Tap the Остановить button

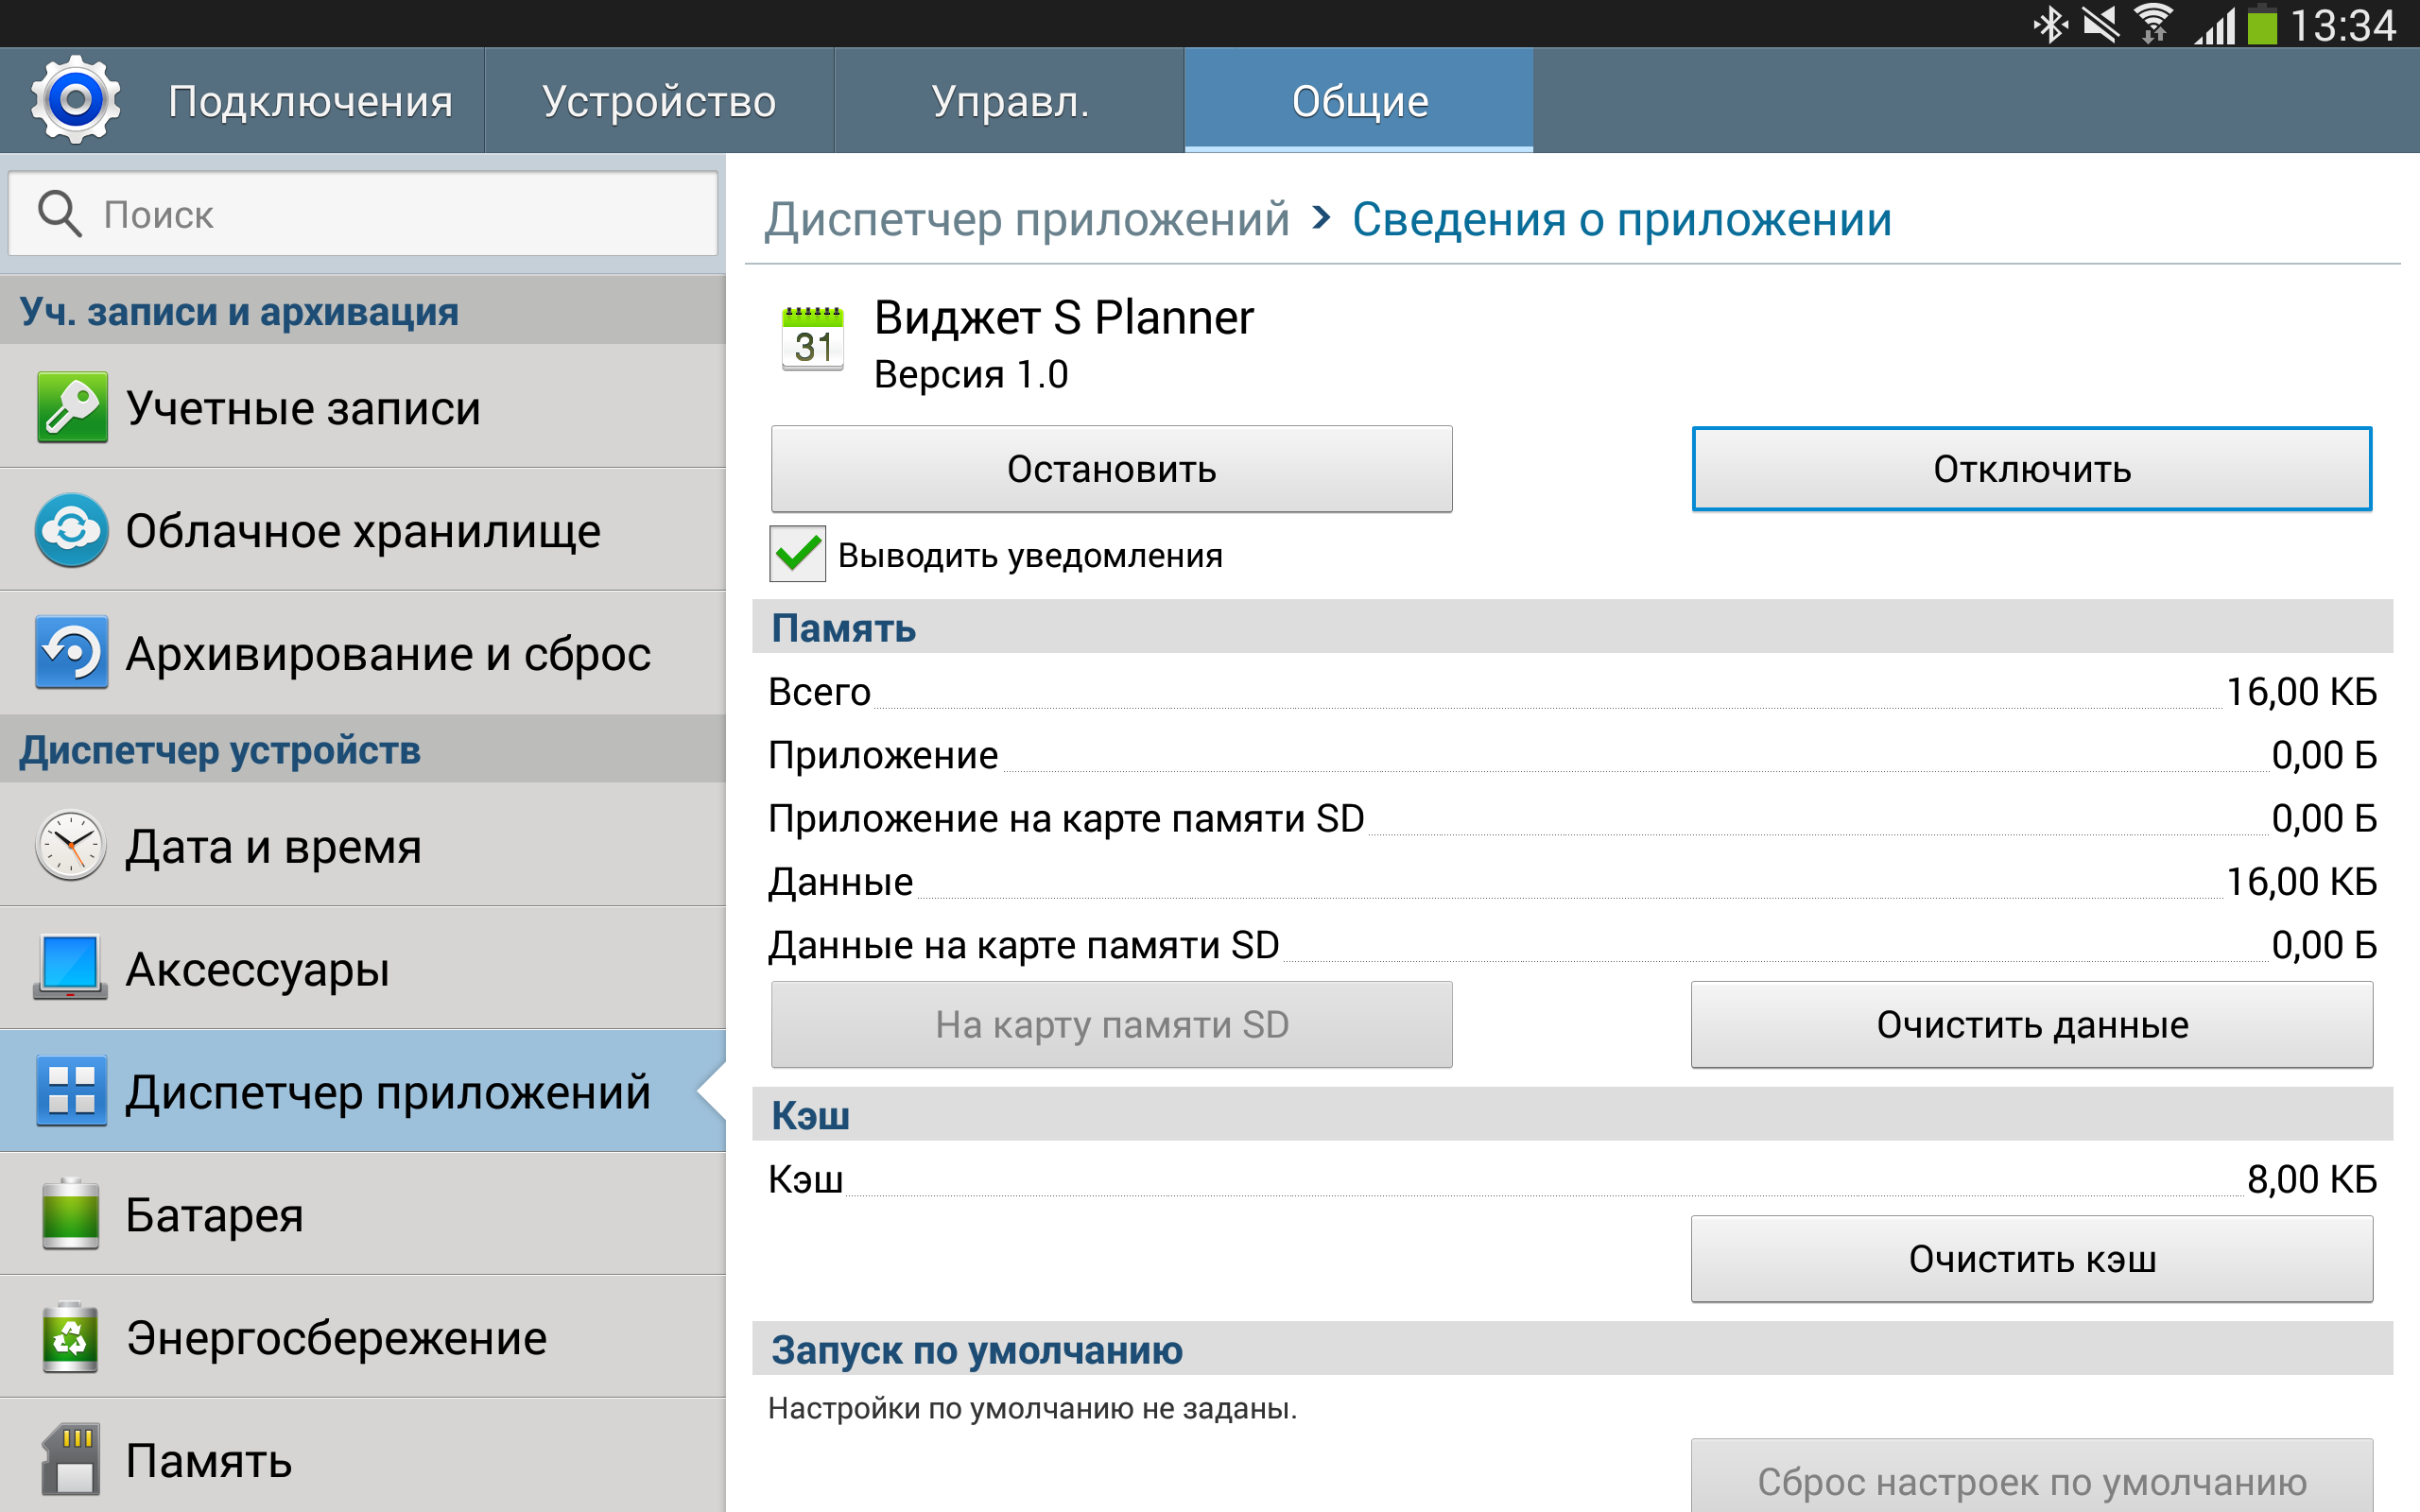tap(1111, 469)
